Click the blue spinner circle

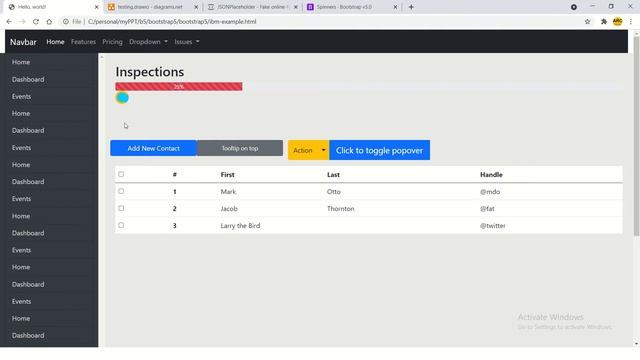tap(122, 98)
